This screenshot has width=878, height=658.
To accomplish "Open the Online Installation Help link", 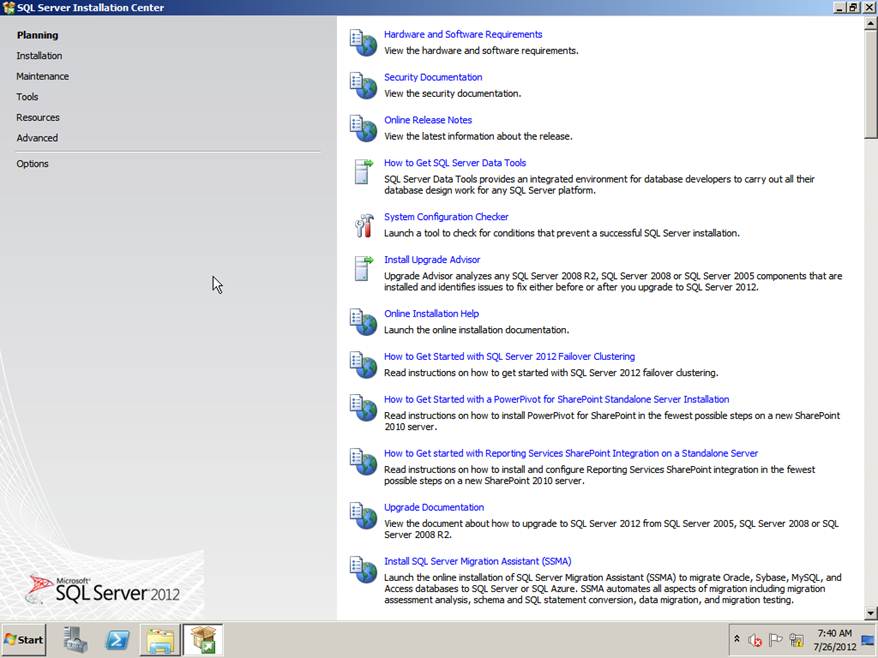I will [x=431, y=314].
